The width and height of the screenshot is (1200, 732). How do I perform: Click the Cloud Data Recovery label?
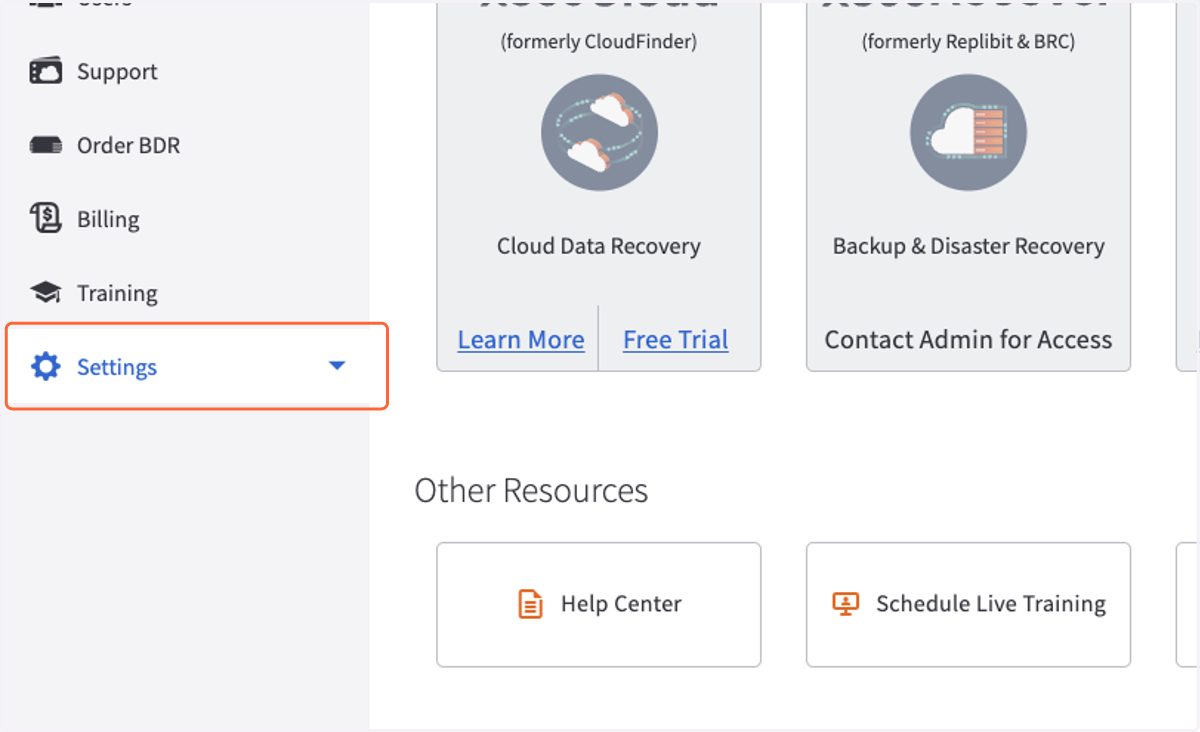pos(599,246)
